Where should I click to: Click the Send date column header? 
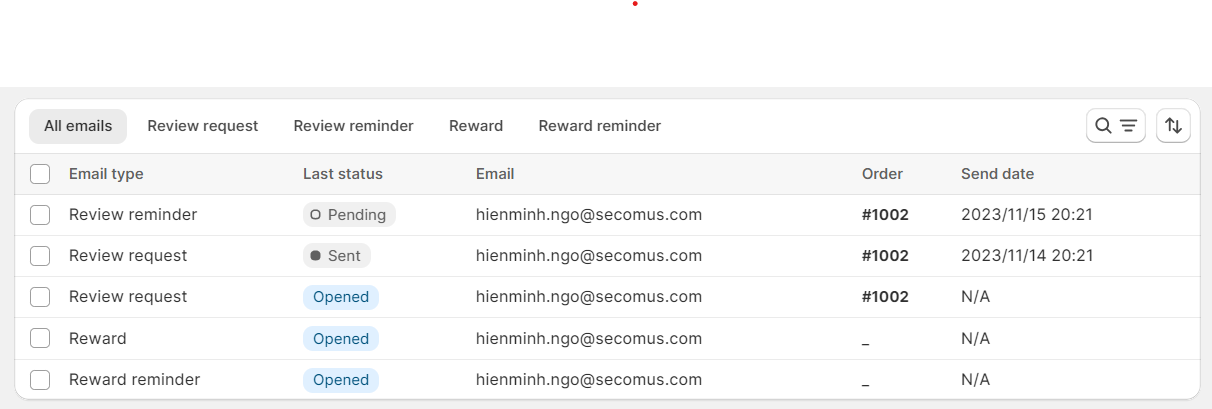pos(998,174)
